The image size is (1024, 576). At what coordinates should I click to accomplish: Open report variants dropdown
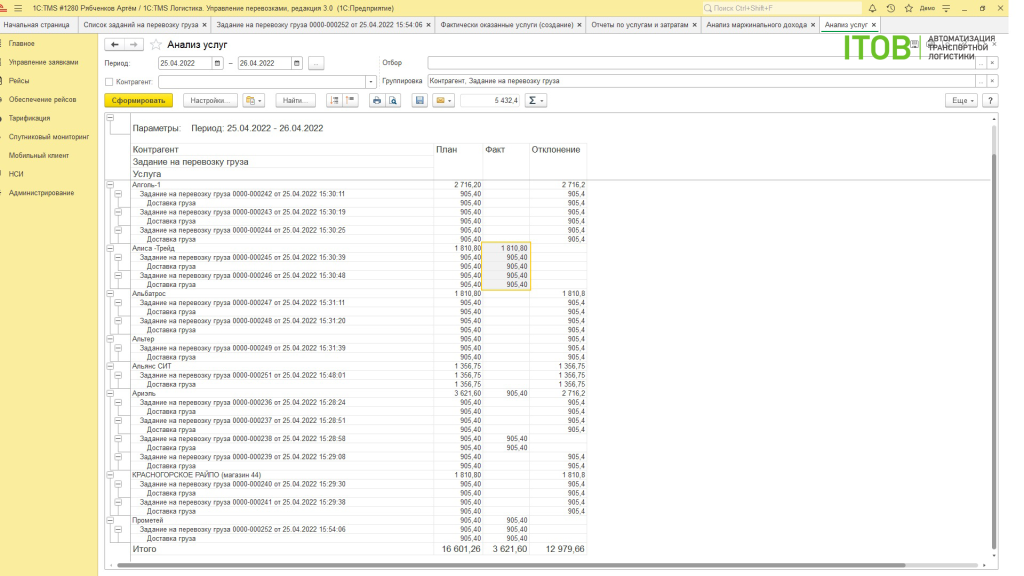253,101
